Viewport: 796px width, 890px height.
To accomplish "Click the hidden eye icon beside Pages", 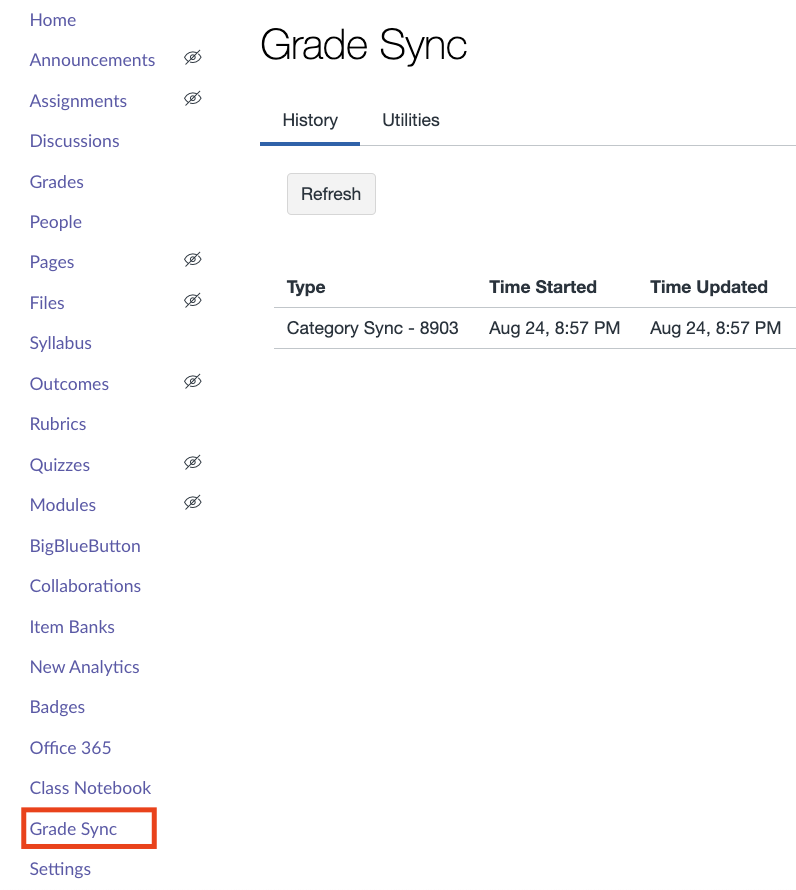I will click(193, 260).
